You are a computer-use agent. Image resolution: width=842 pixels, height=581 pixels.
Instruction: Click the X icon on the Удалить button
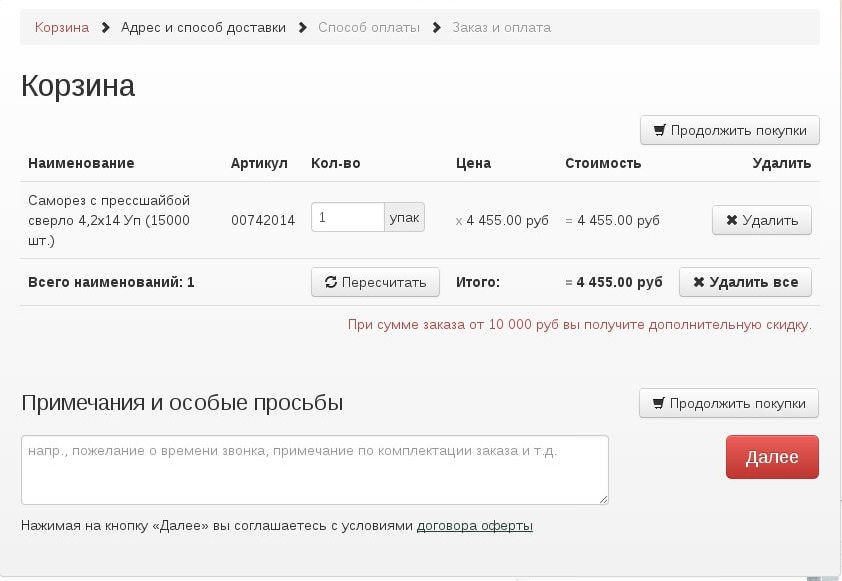[x=731, y=221]
